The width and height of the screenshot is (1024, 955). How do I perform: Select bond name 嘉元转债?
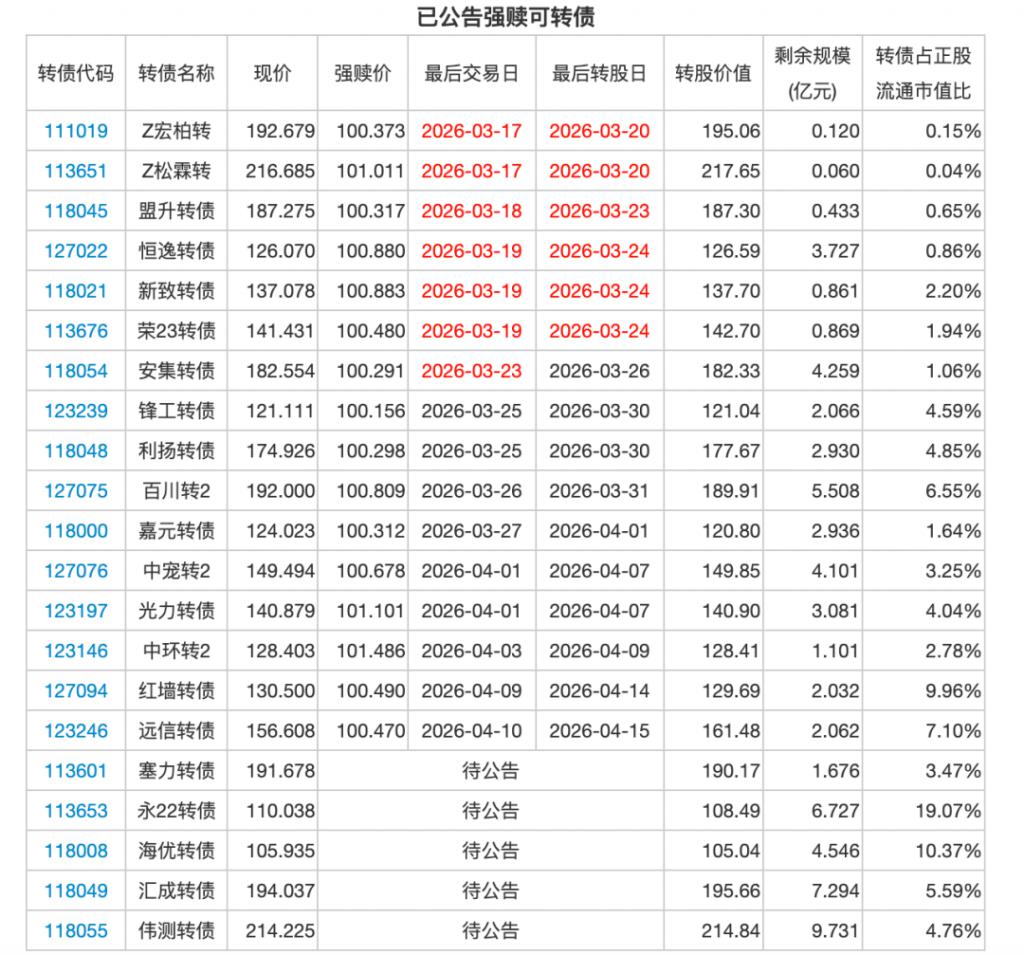click(176, 531)
